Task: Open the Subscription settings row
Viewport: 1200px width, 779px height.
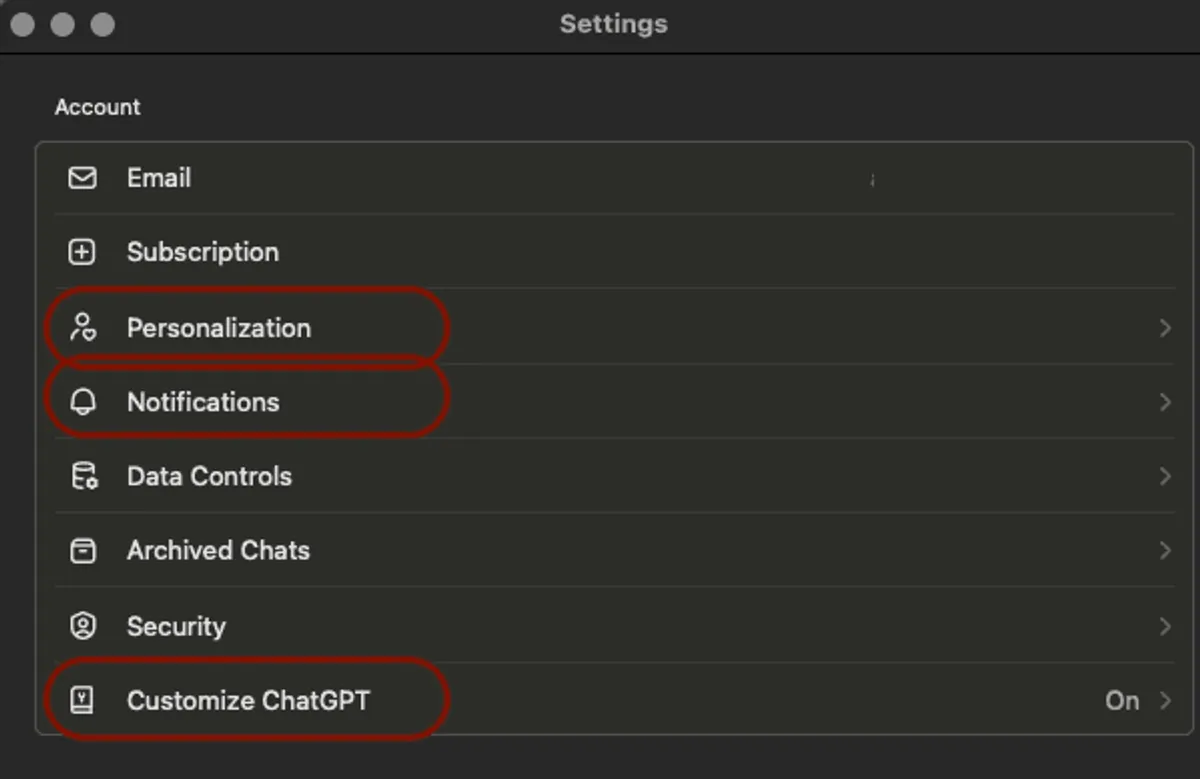Action: tap(203, 252)
